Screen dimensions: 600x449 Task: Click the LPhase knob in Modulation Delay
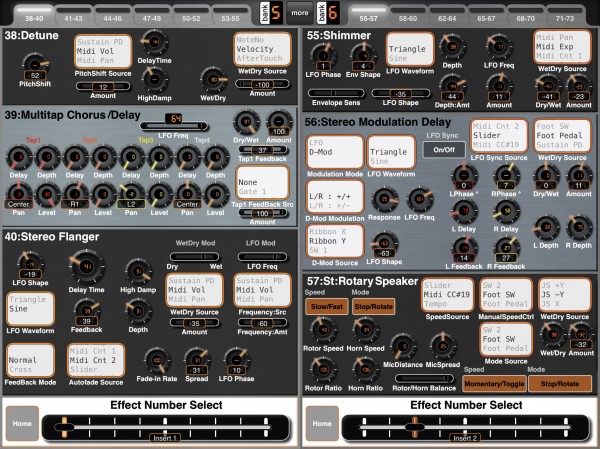(464, 176)
